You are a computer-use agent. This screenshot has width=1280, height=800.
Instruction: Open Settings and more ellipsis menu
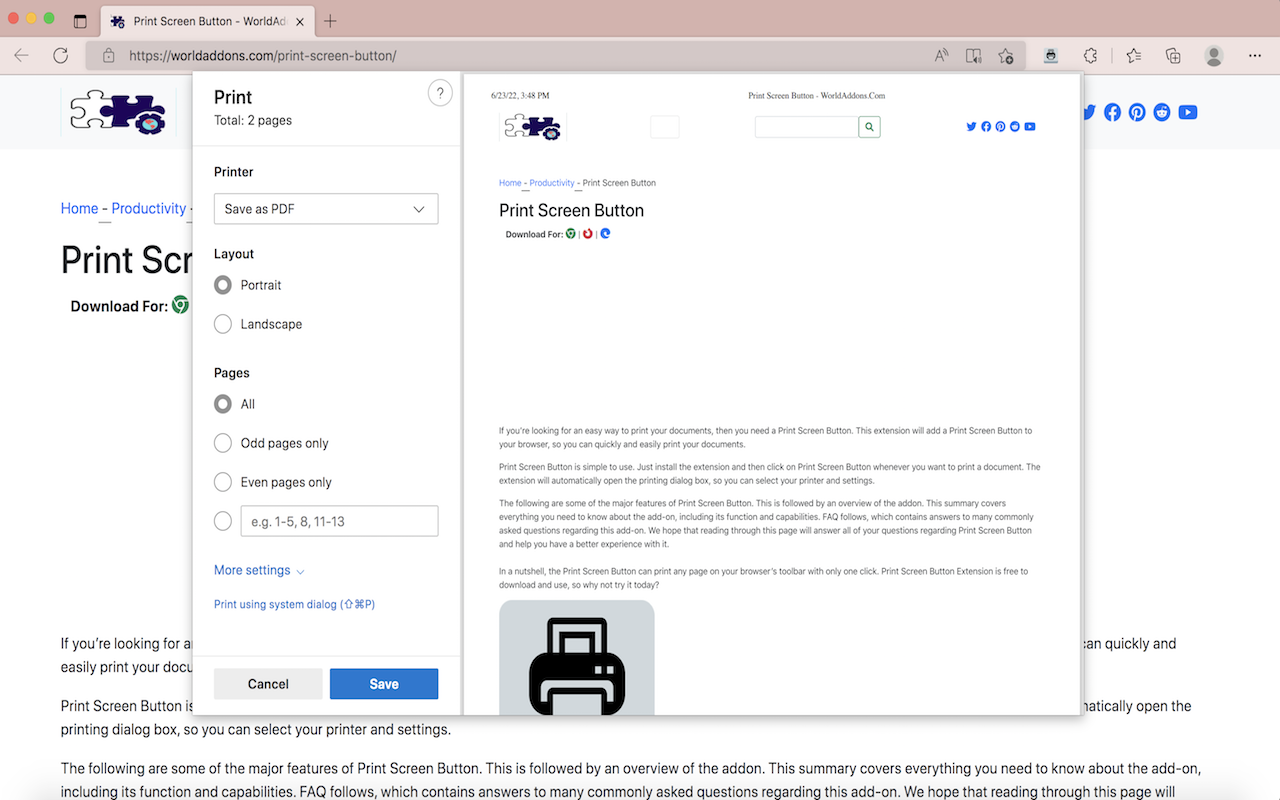click(1254, 56)
